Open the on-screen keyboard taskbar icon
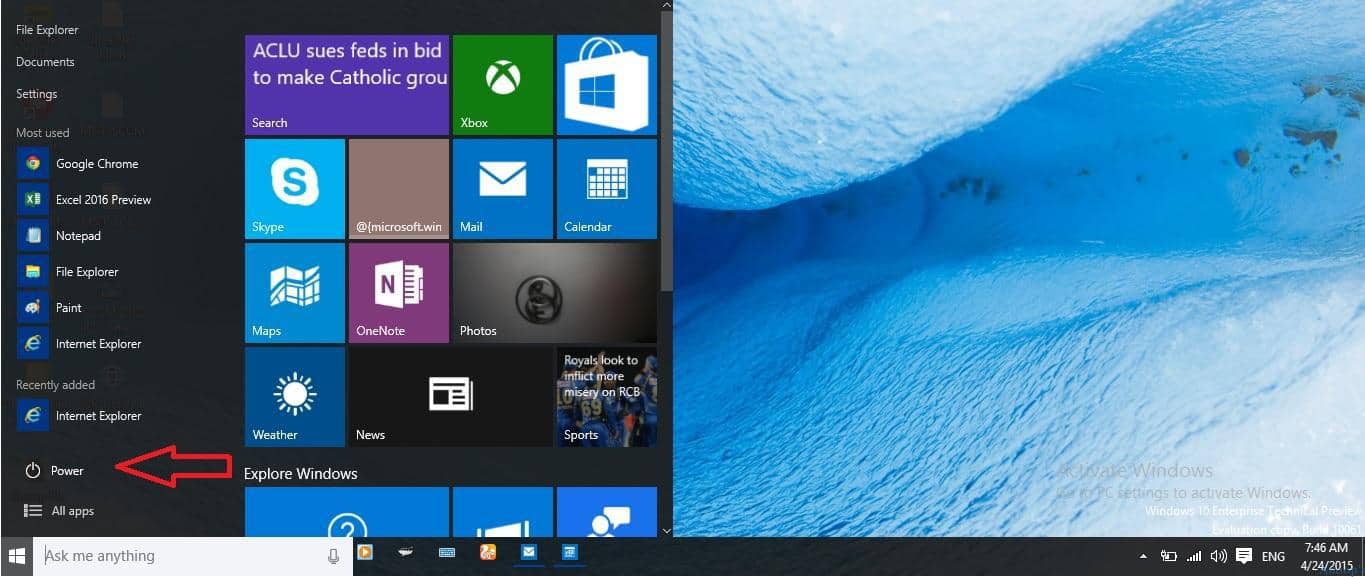 click(447, 552)
